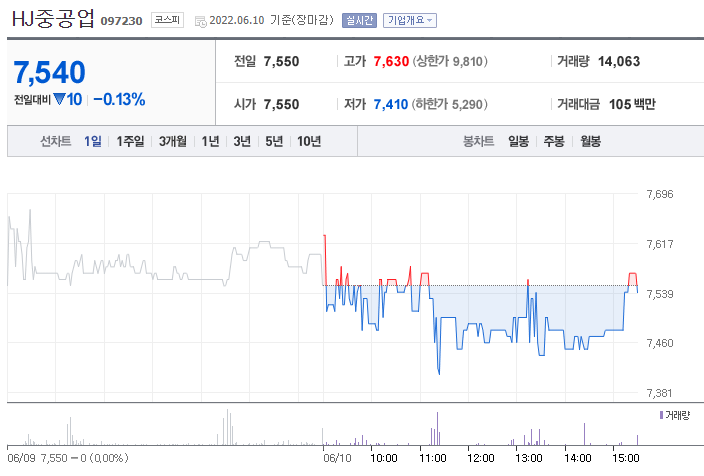Click the low price 7,410
The image size is (704, 476).
[391, 104]
